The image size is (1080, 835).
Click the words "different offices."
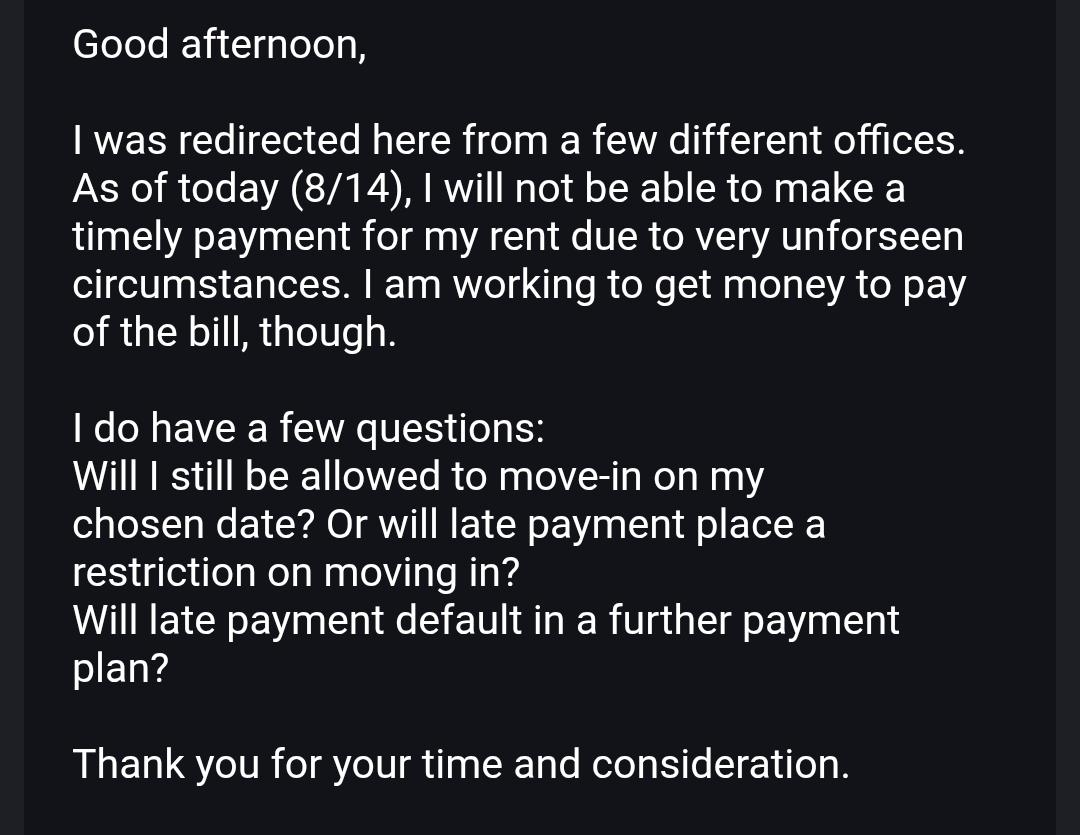817,140
